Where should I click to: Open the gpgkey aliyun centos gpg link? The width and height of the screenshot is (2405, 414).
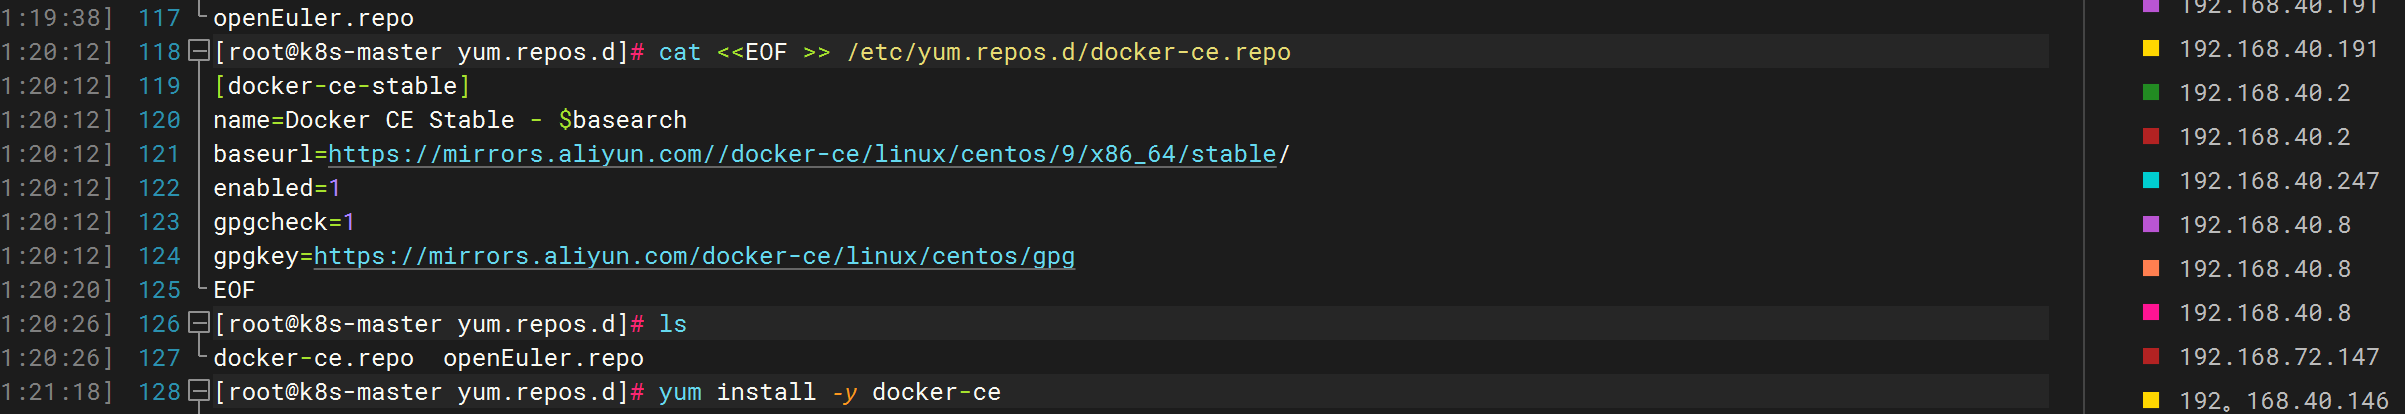pos(694,256)
